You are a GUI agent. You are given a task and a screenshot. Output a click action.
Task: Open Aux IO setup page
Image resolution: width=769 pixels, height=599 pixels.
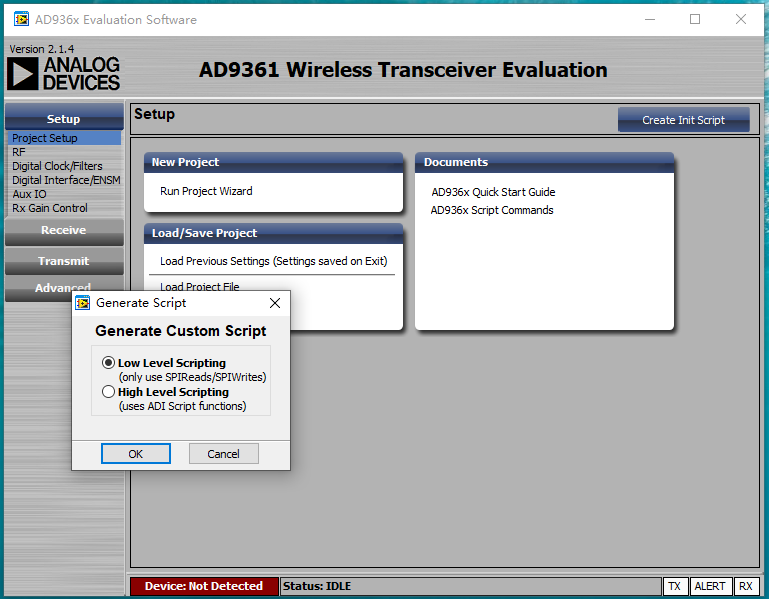coord(29,194)
